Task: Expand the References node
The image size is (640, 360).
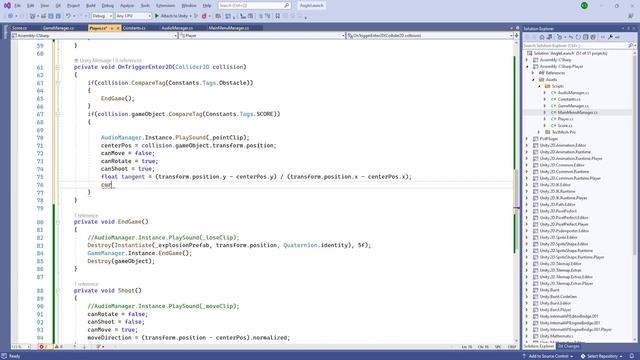Action: [533, 73]
